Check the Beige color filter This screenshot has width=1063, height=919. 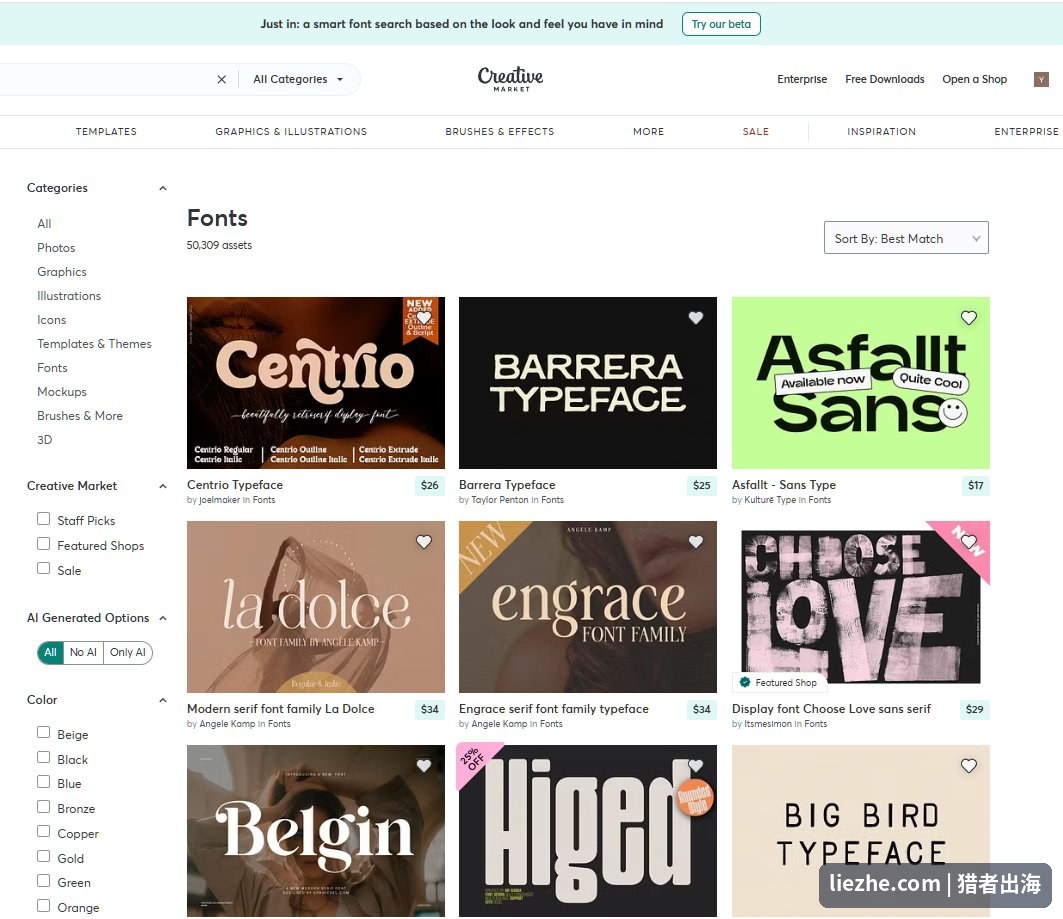coord(43,732)
